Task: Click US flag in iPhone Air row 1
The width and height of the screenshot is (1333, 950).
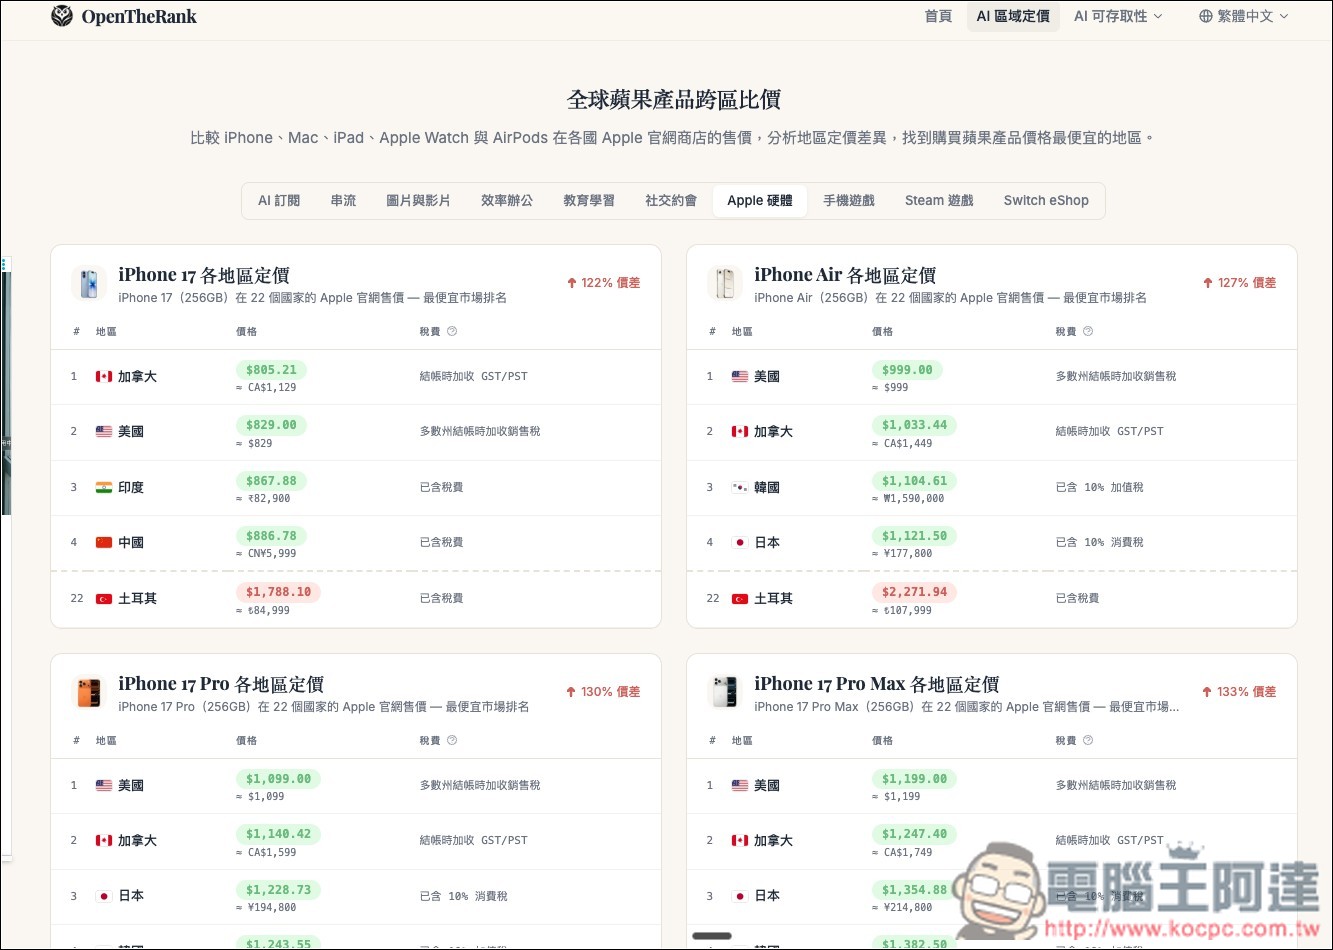Action: [x=740, y=377]
